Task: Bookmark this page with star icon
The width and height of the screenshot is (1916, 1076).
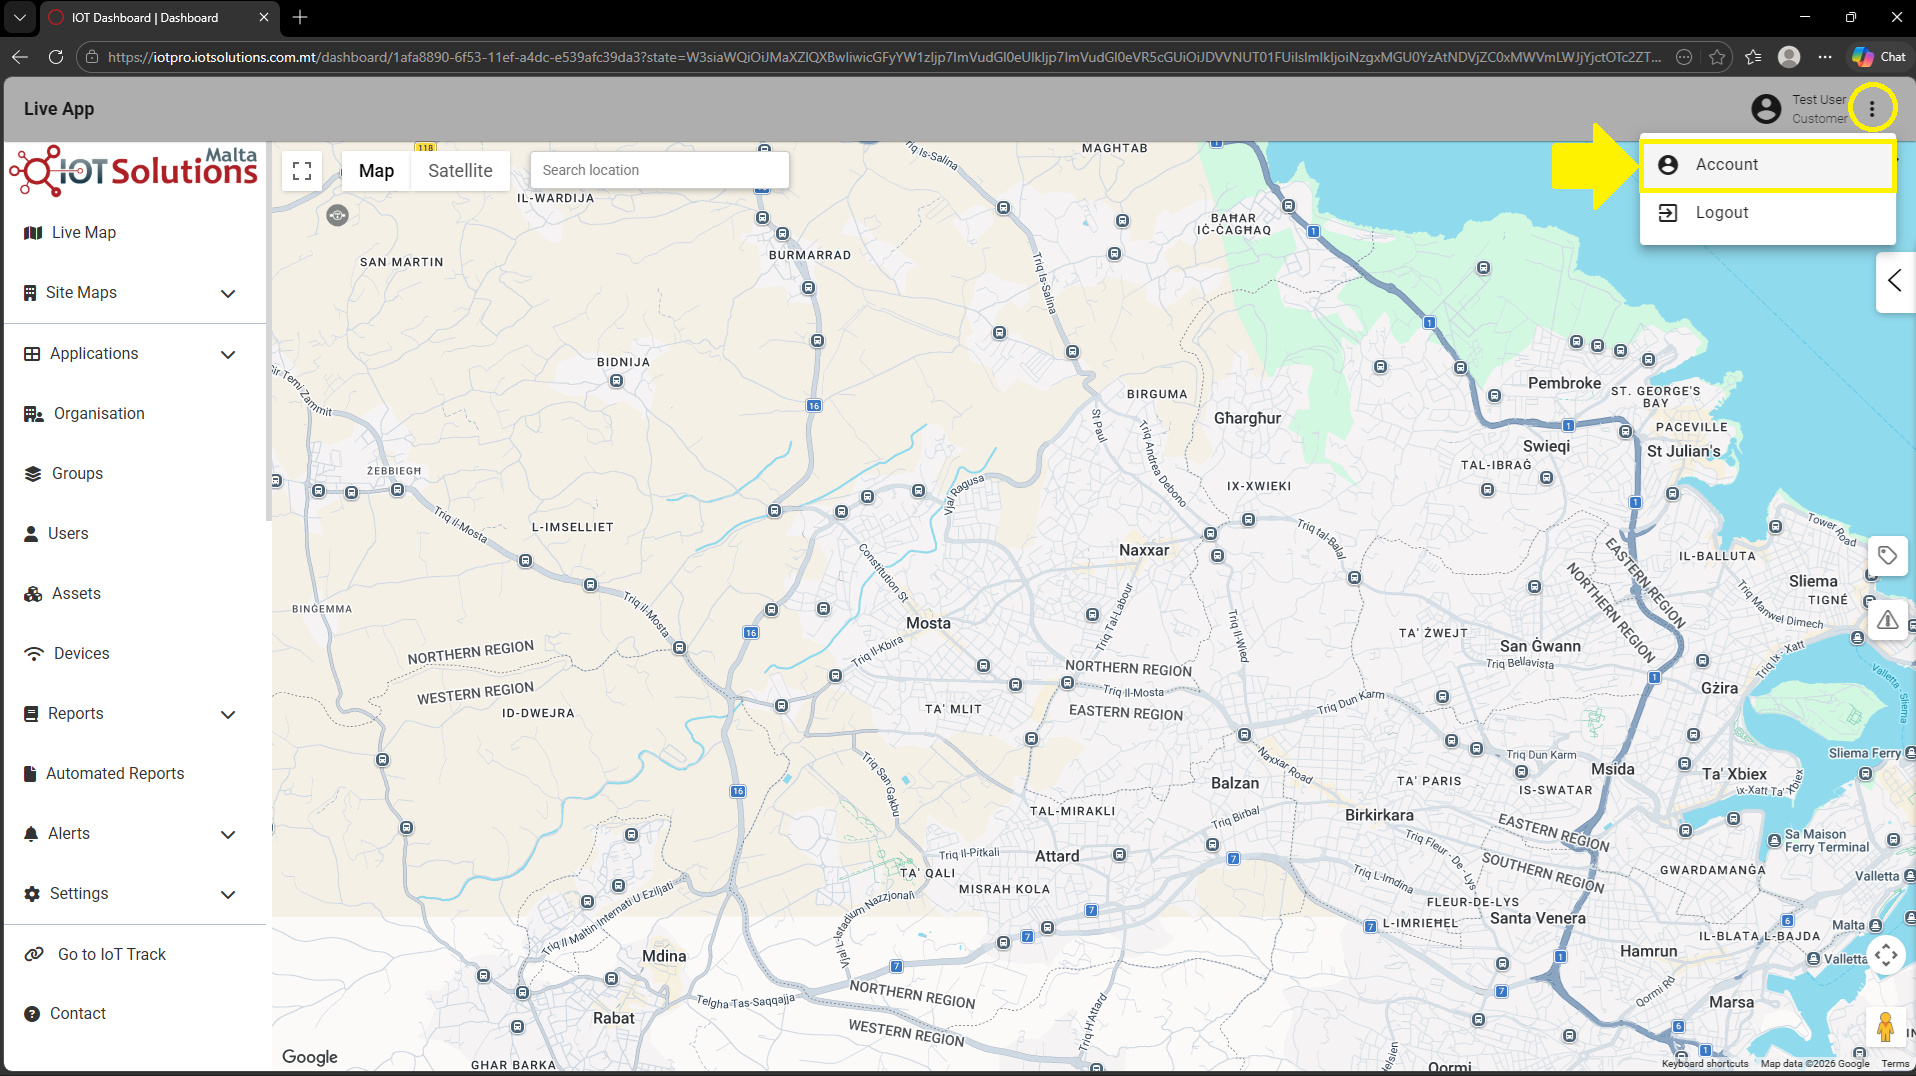Action: point(1717,57)
